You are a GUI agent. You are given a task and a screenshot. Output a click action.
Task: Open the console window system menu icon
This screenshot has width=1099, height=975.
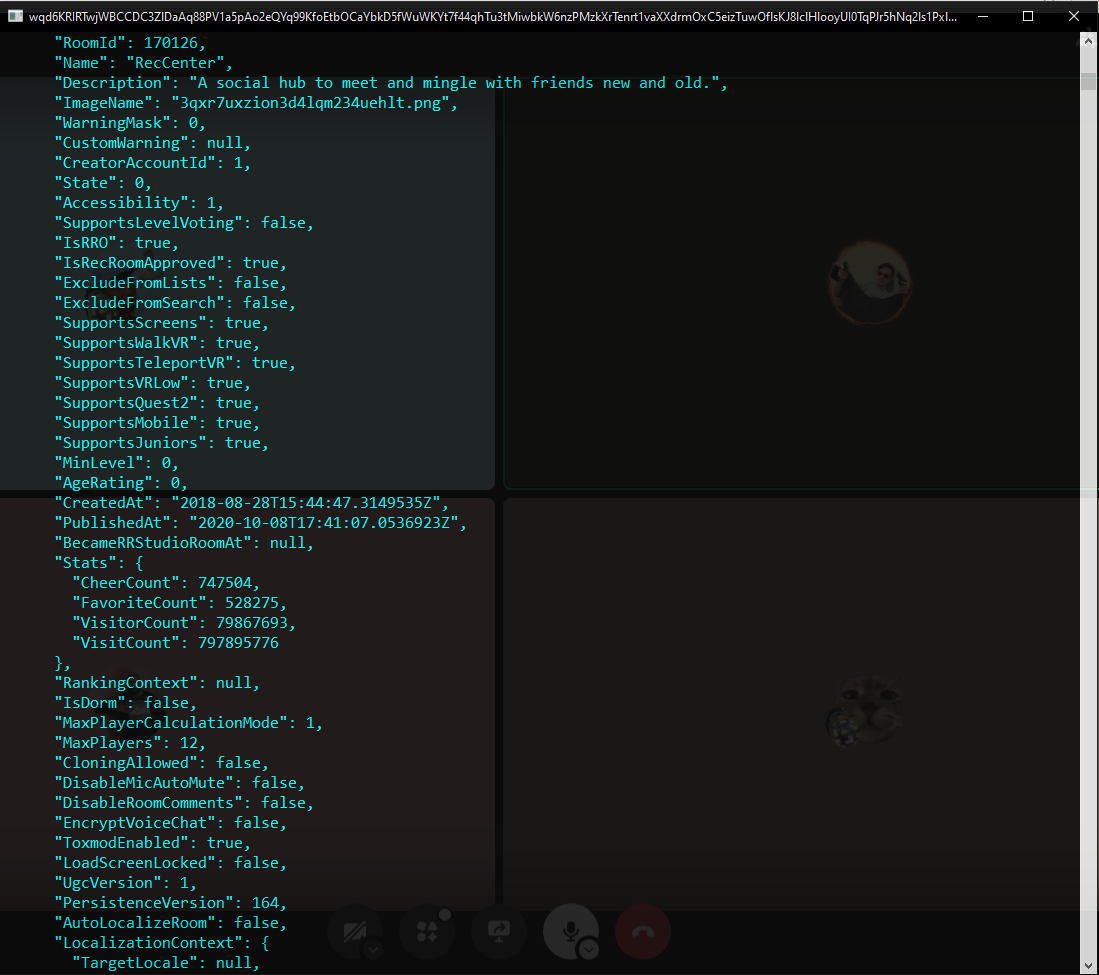(14, 16)
